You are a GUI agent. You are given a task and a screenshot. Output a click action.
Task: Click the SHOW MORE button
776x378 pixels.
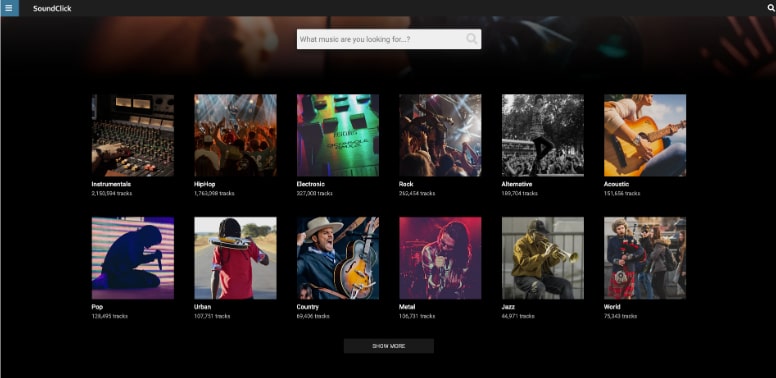[388, 346]
